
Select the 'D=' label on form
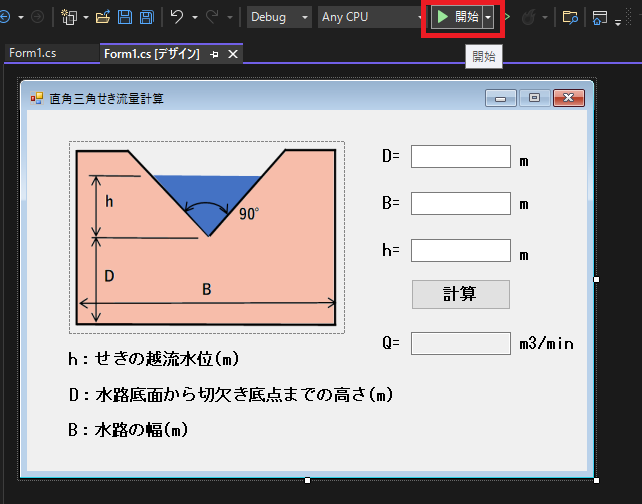[391, 156]
